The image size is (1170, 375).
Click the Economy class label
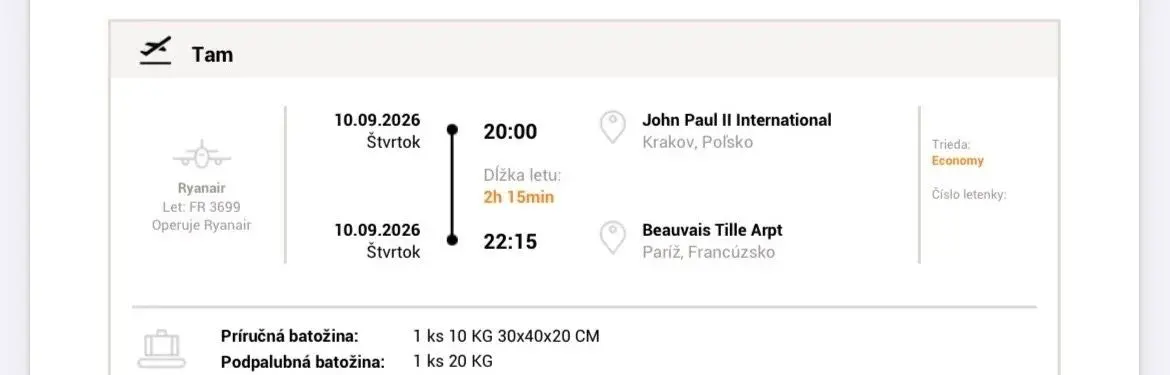pos(957,160)
